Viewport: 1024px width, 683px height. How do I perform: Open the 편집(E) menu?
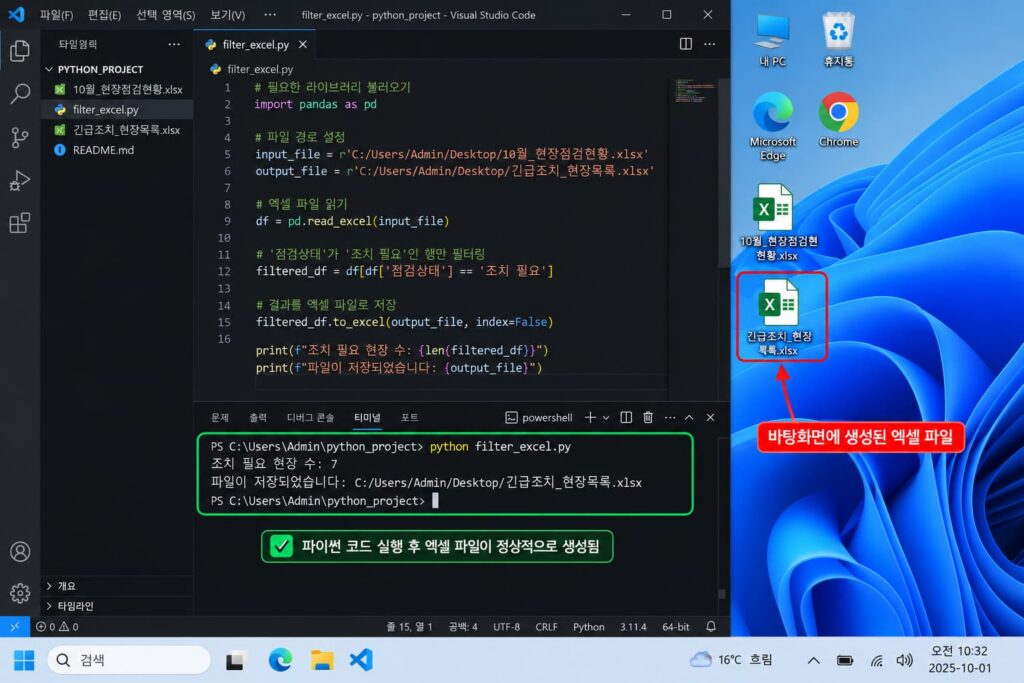point(104,15)
